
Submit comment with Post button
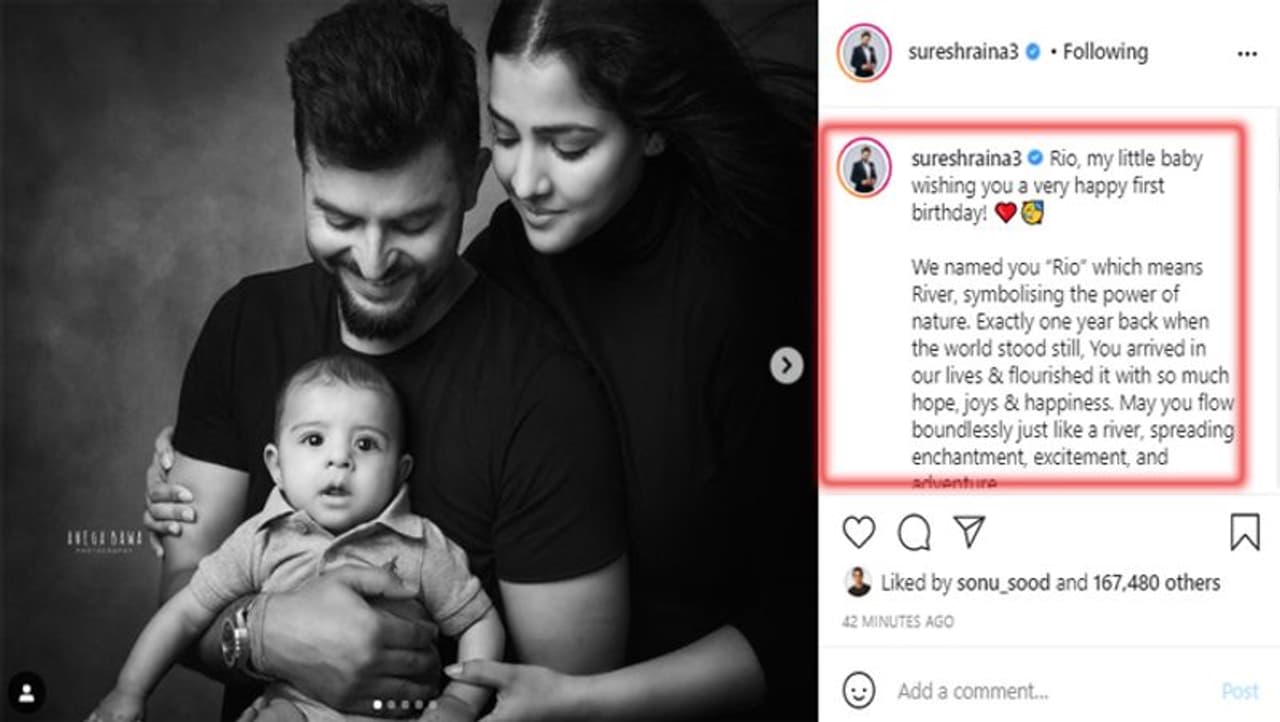[1240, 691]
